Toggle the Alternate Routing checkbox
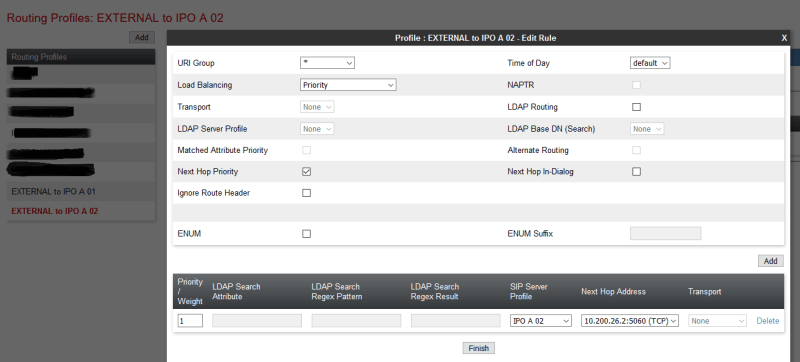This screenshot has height=362, width=800. point(636,150)
